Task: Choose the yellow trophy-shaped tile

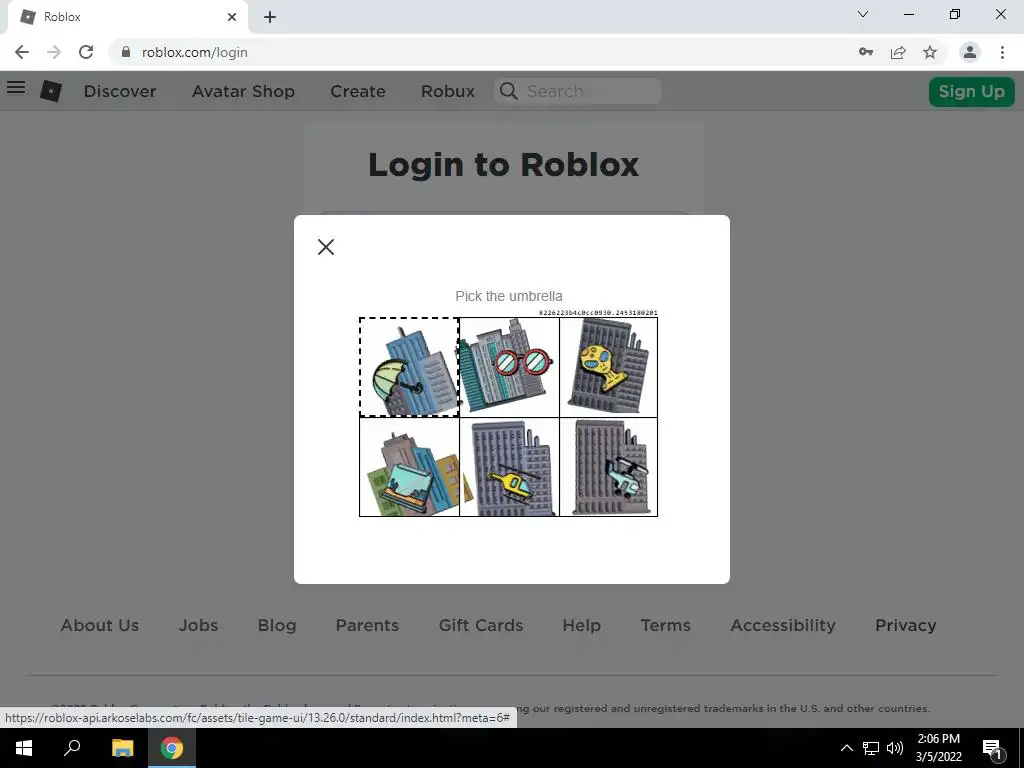Action: [x=609, y=367]
